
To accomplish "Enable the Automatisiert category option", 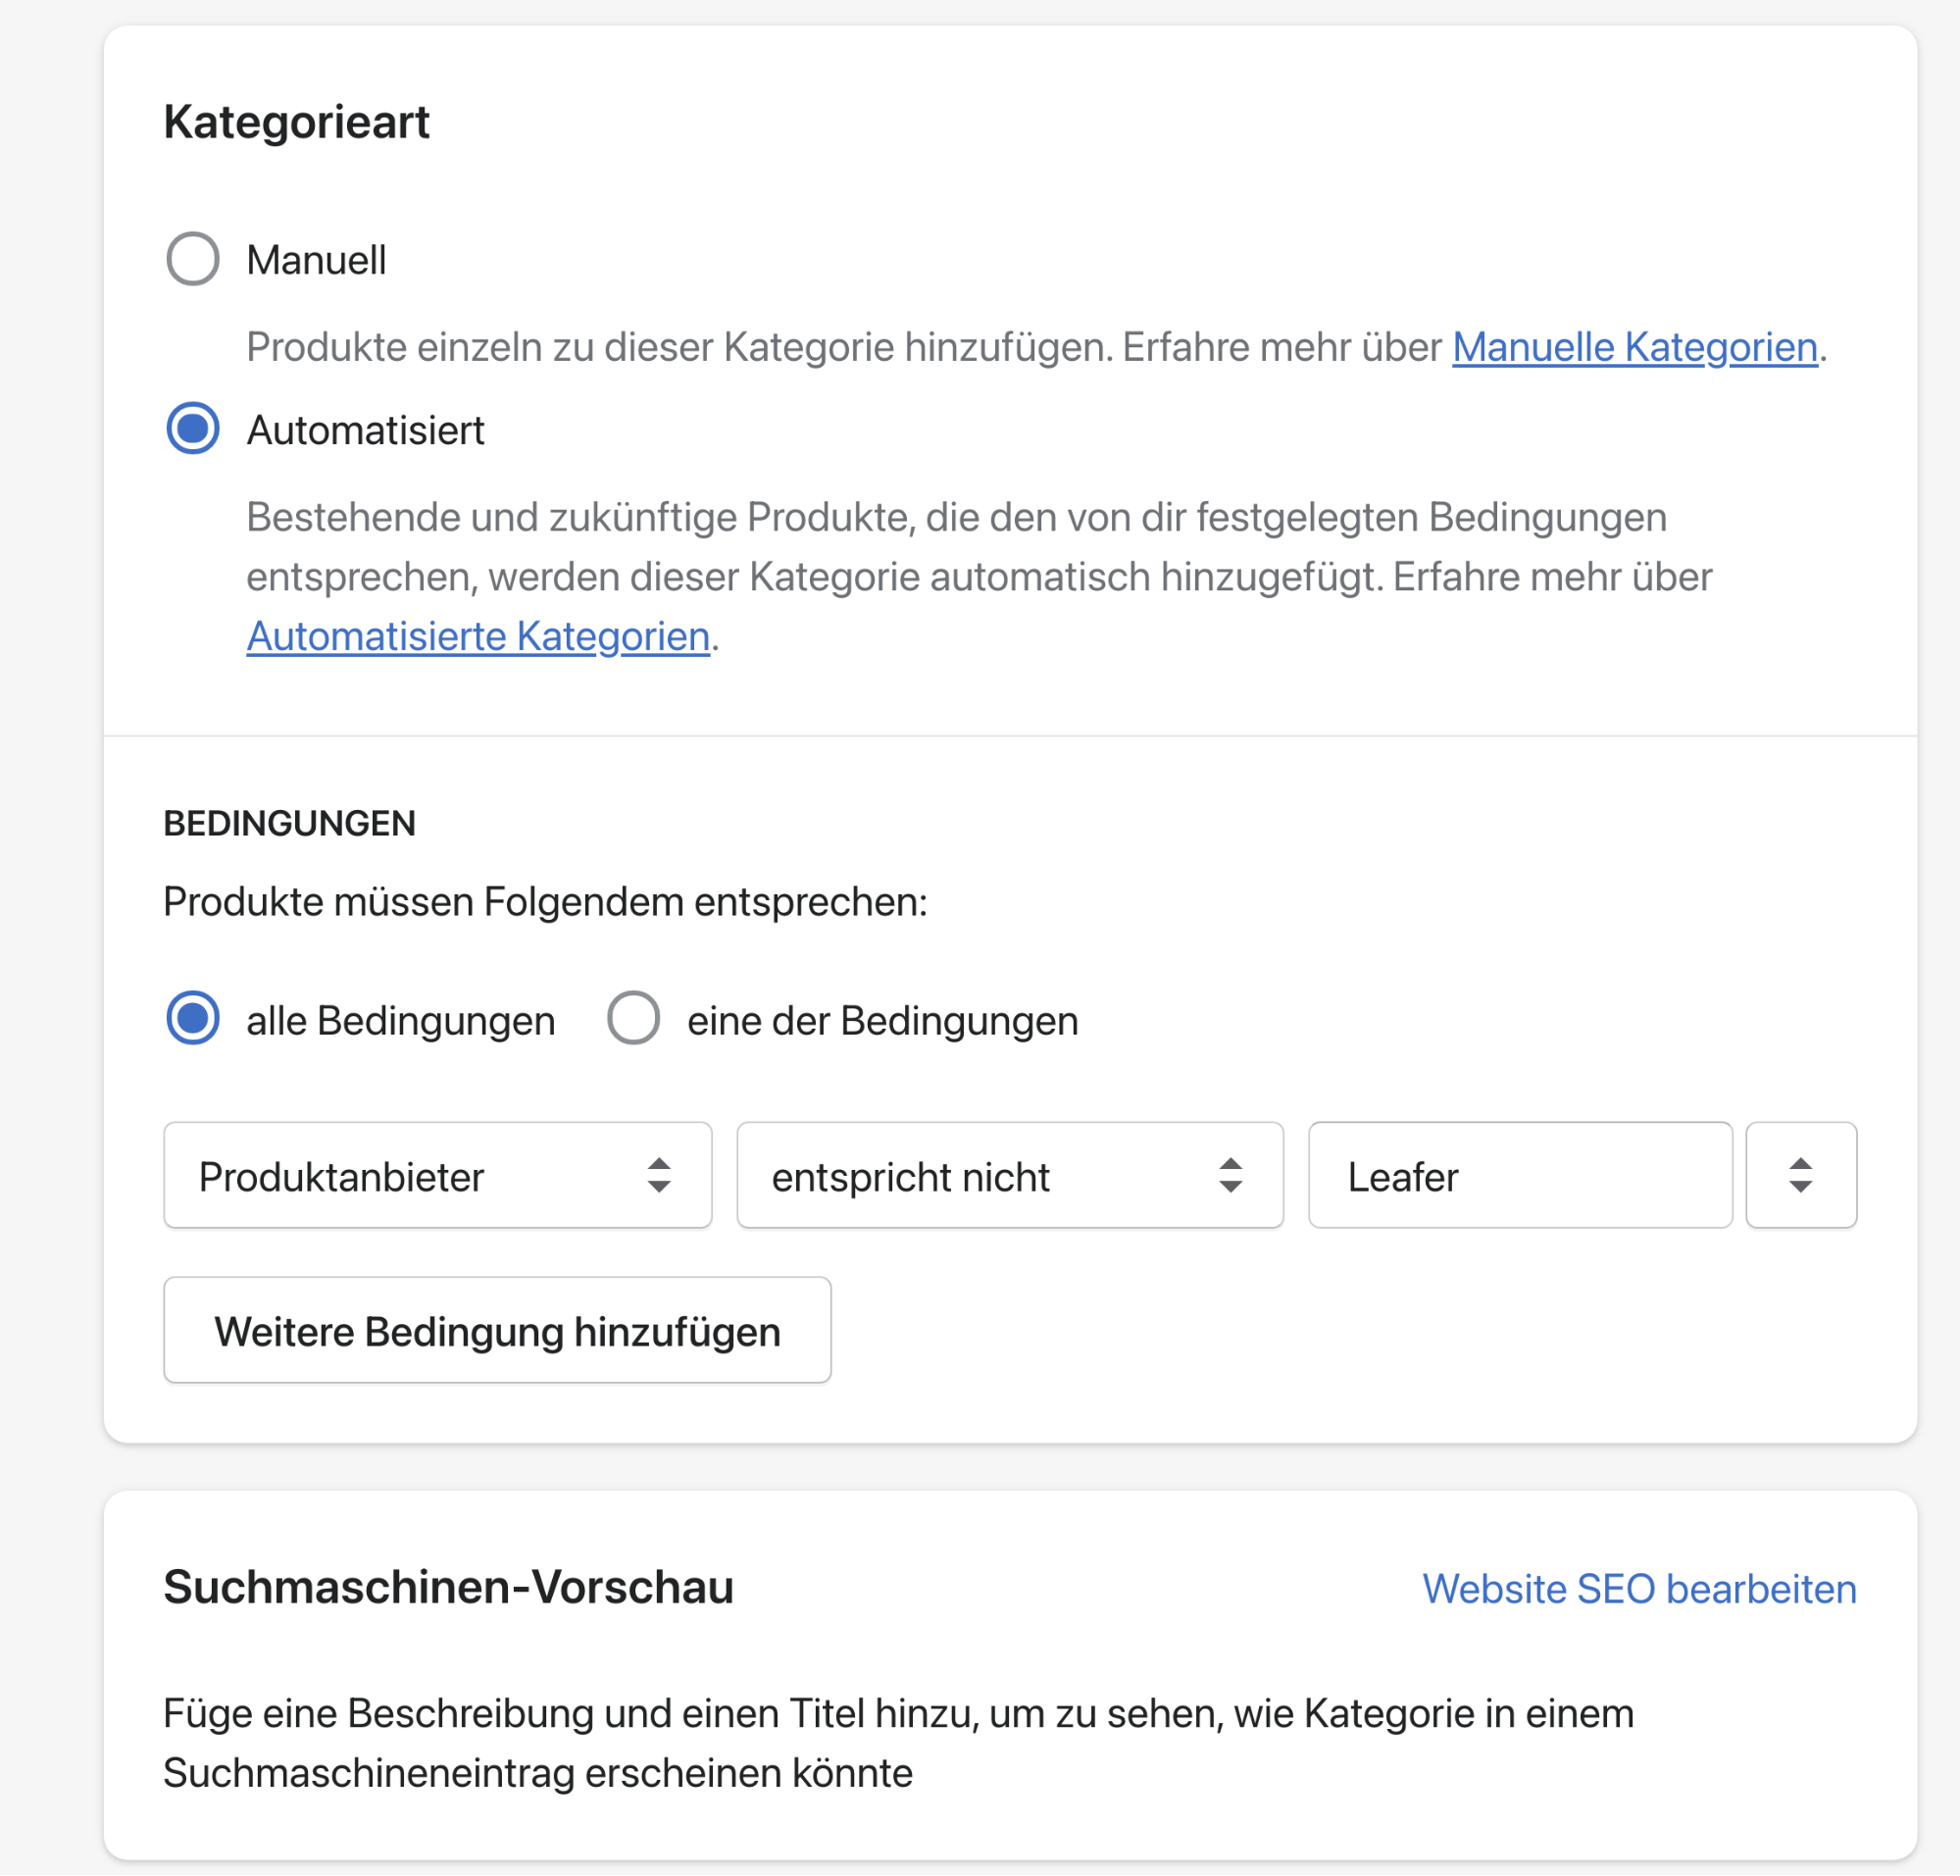I will (x=193, y=430).
